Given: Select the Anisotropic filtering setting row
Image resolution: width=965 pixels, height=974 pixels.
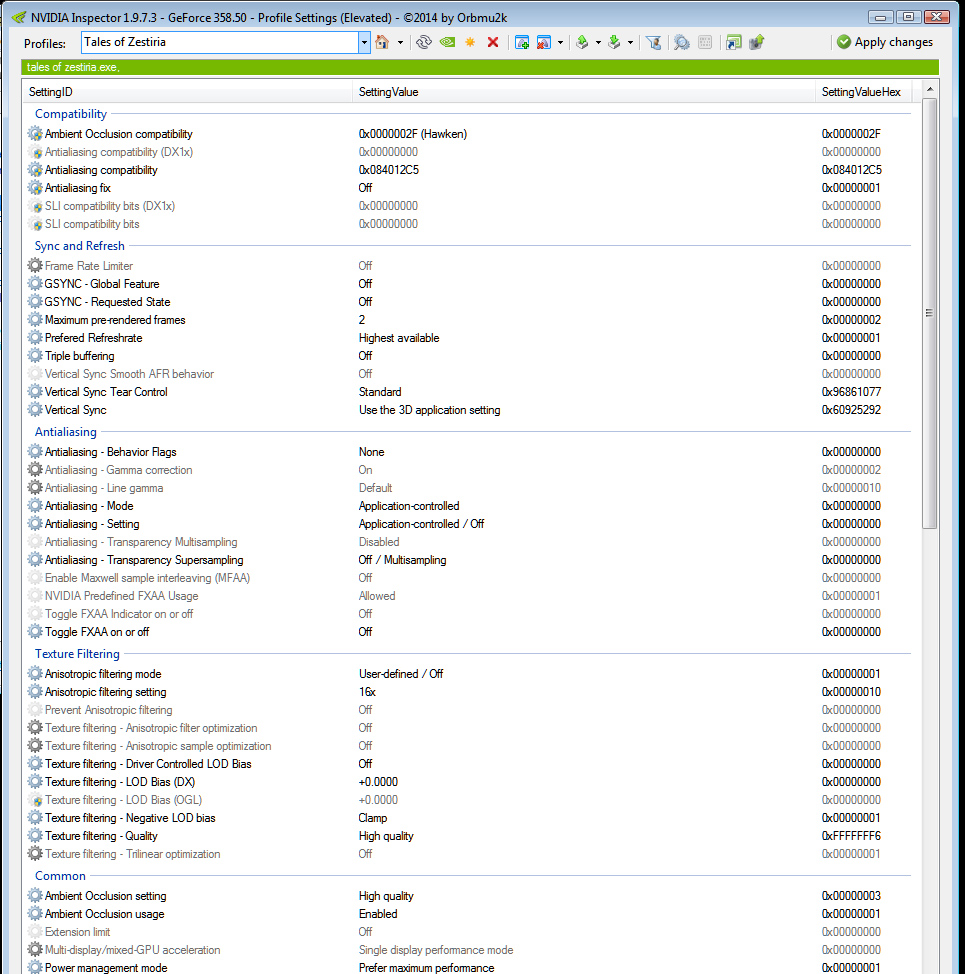Looking at the screenshot, I should point(105,692).
